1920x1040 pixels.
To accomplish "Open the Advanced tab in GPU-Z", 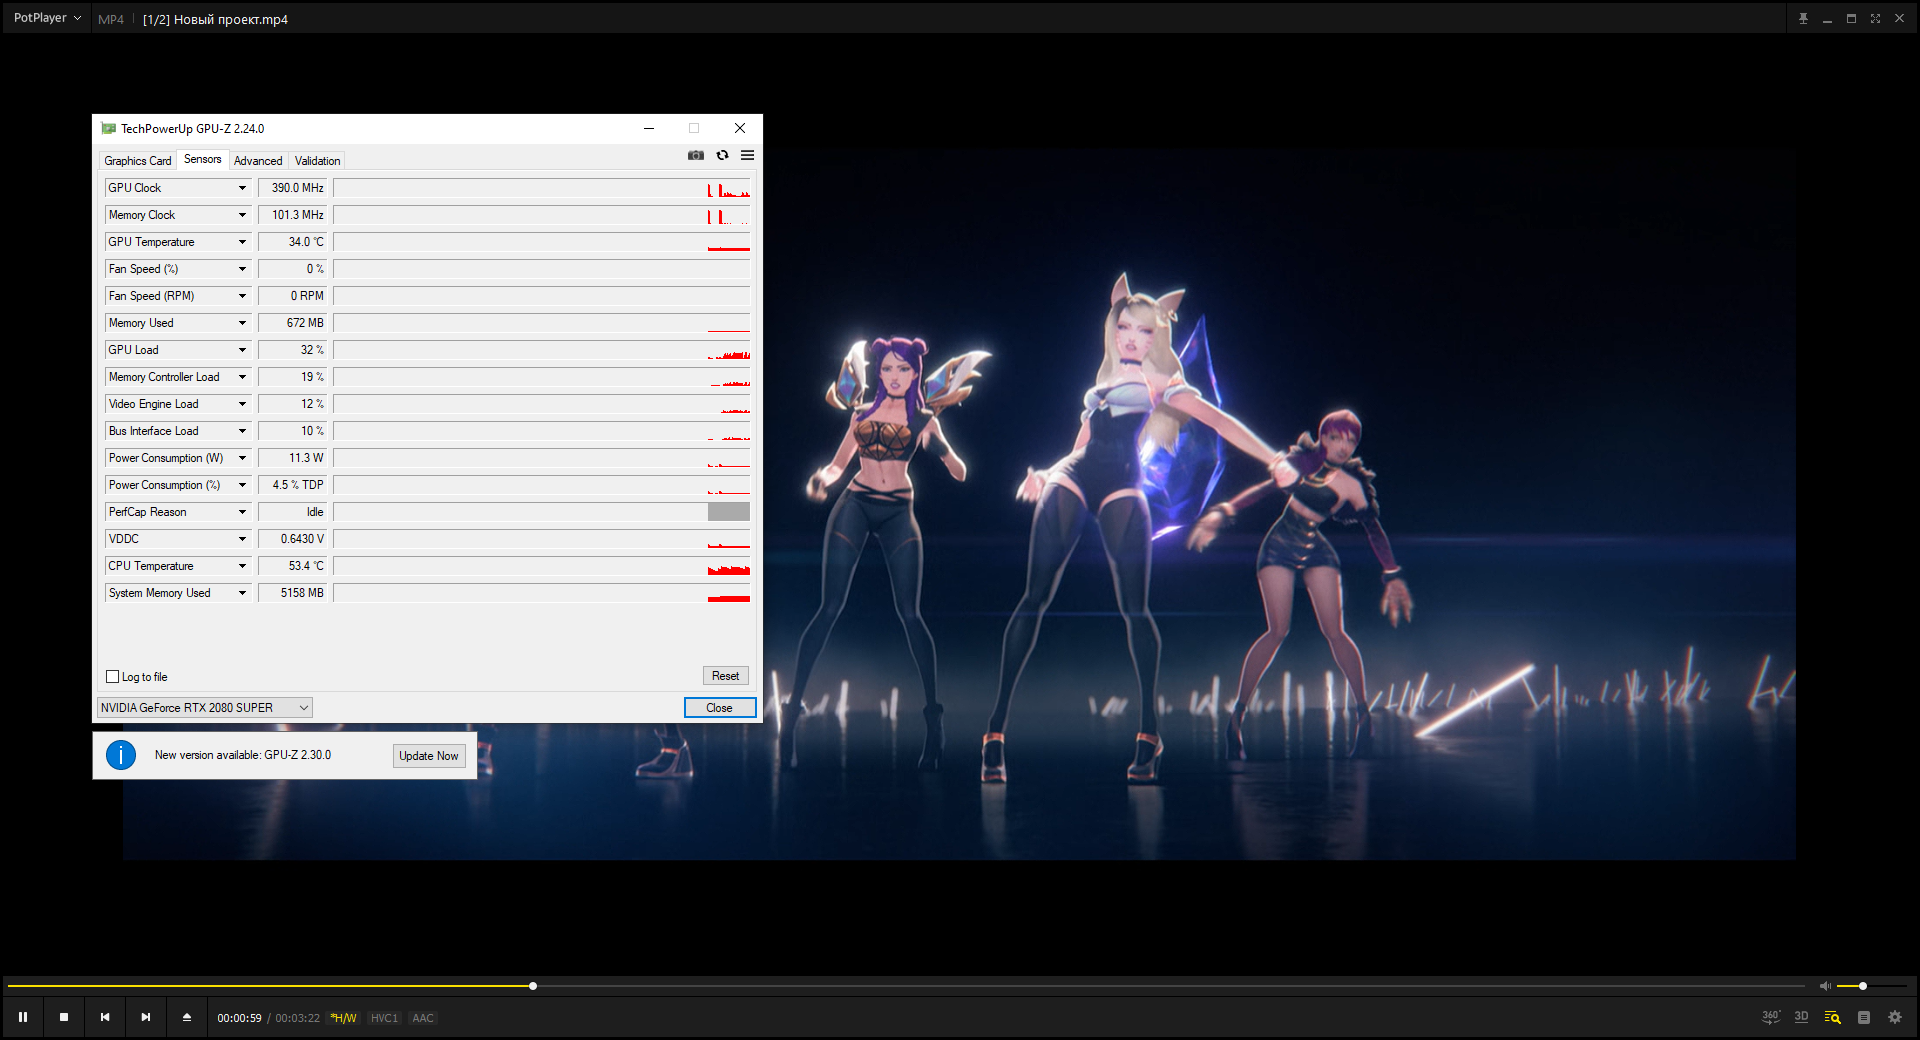I will tap(258, 161).
